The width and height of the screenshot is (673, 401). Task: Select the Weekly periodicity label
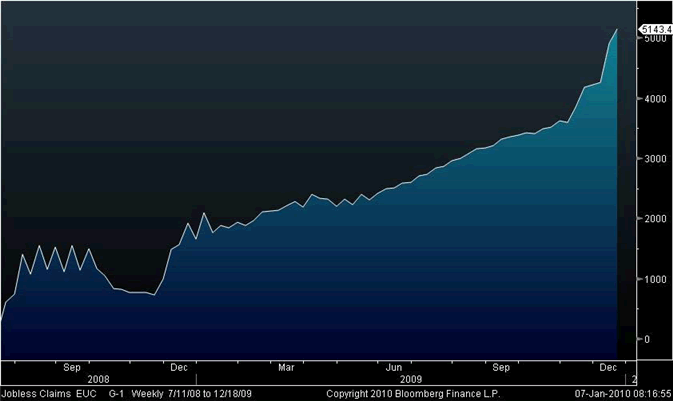148,394
